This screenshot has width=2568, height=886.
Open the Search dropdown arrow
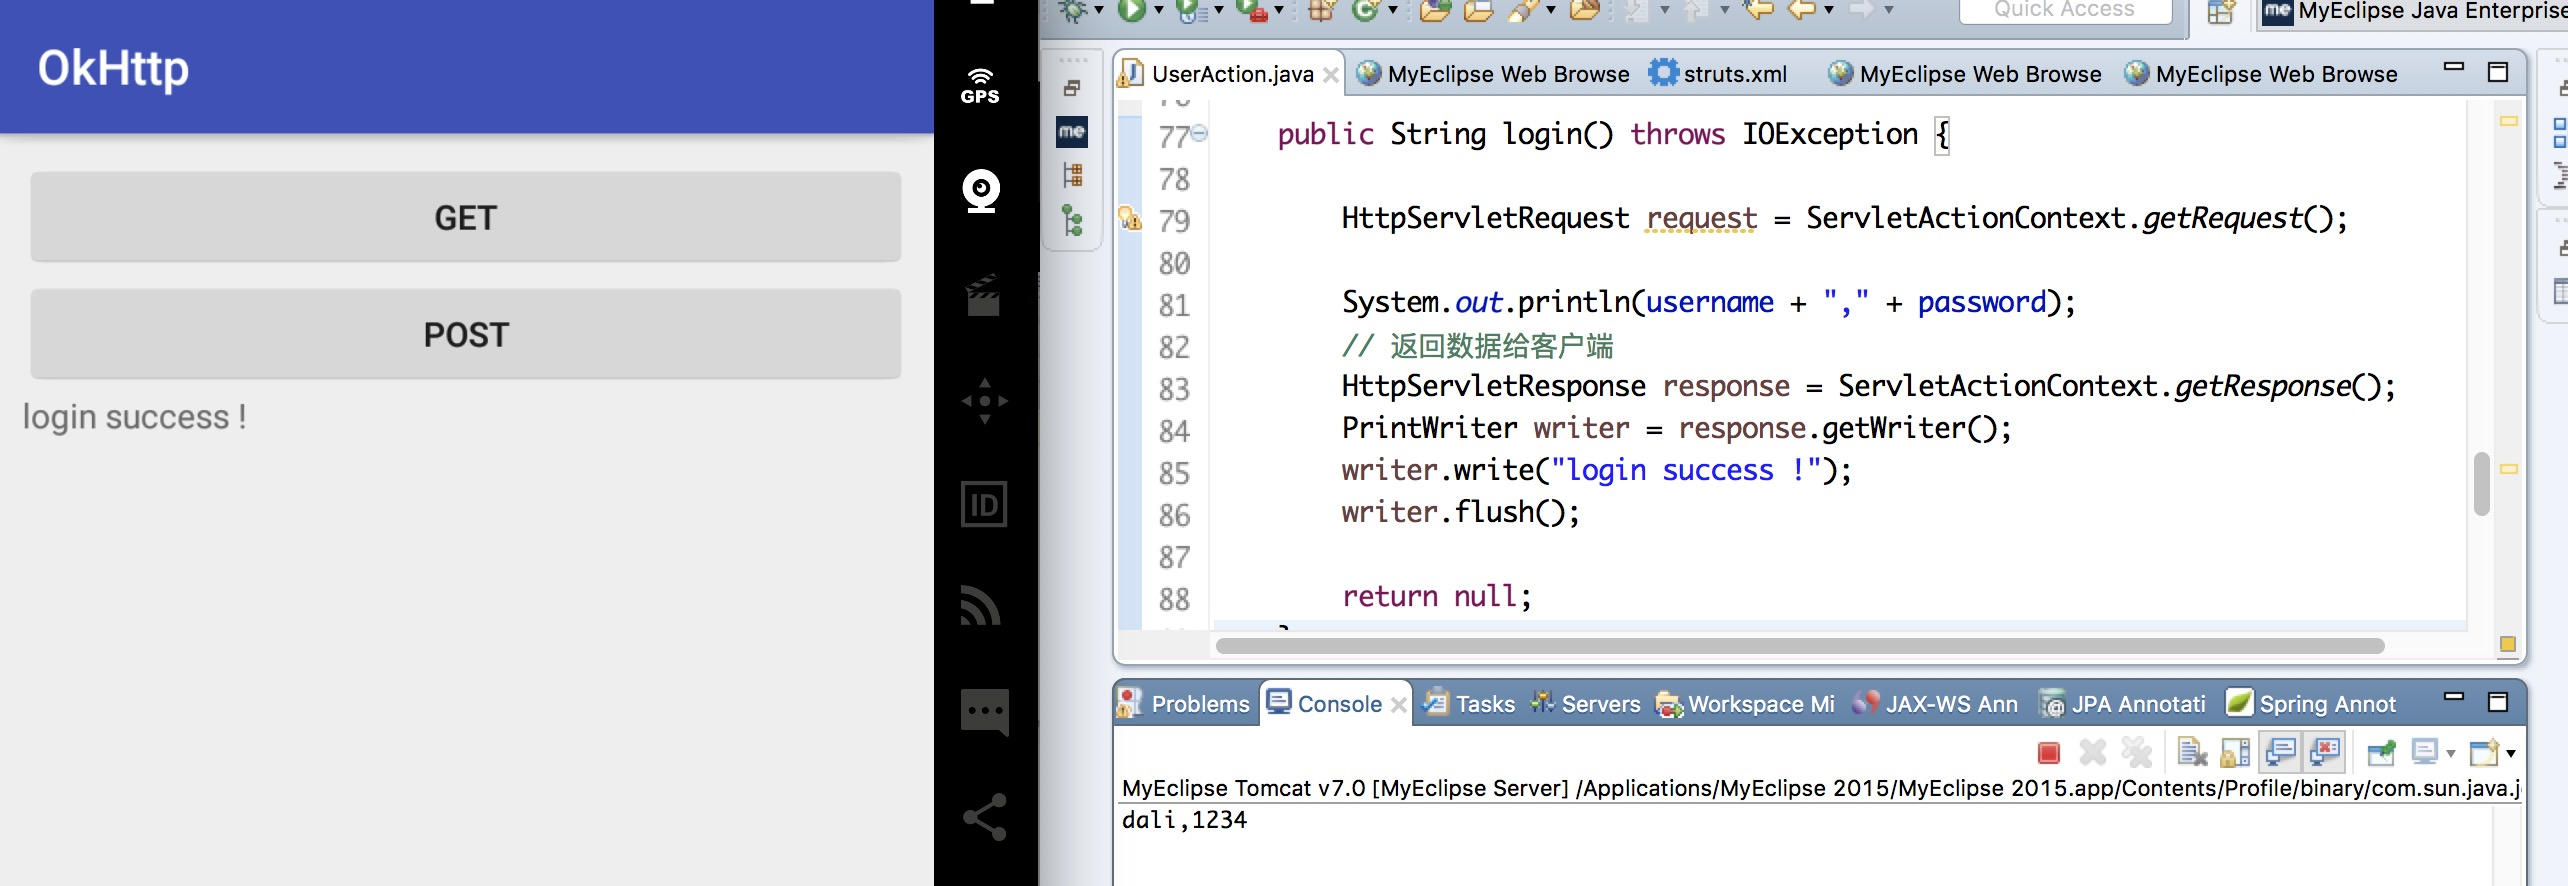tap(1551, 10)
